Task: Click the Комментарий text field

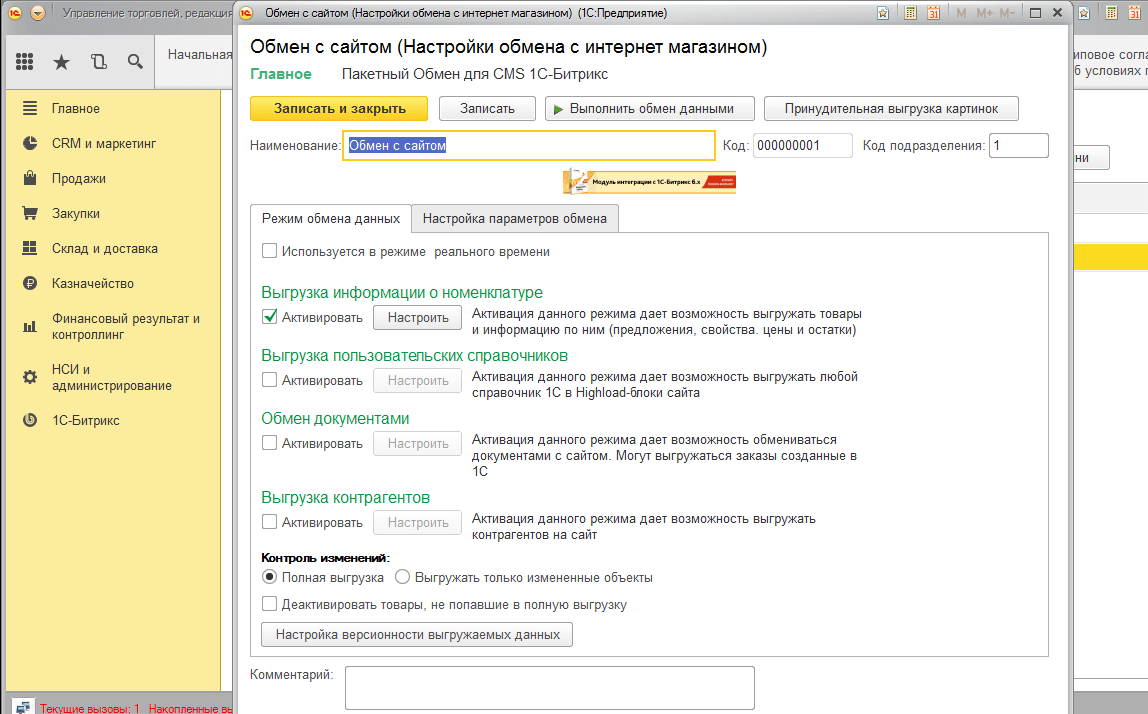Action: click(x=549, y=688)
